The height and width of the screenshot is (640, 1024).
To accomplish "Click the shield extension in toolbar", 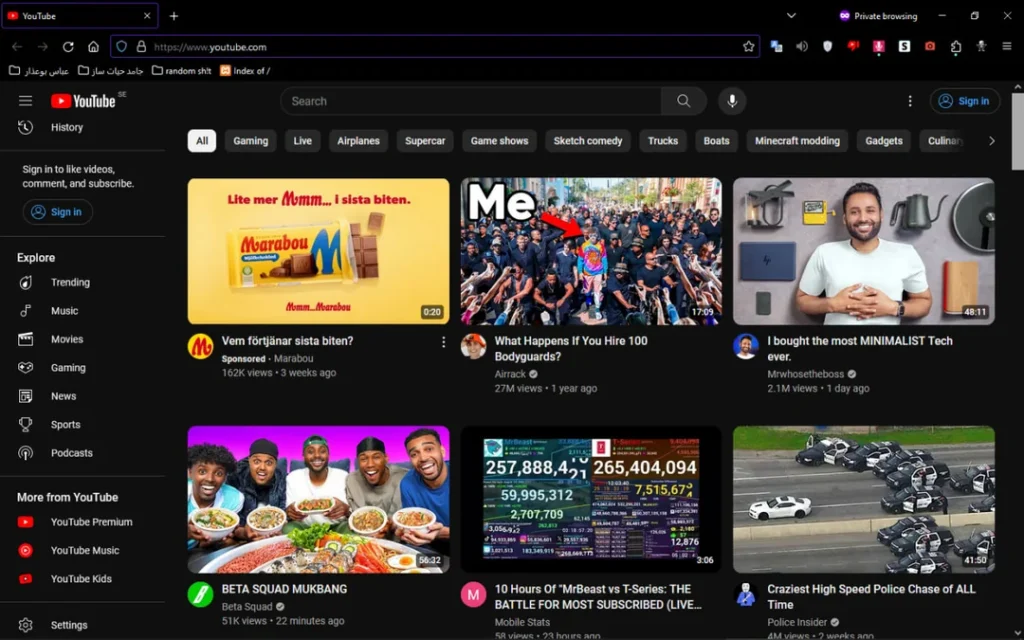I will click(x=827, y=47).
